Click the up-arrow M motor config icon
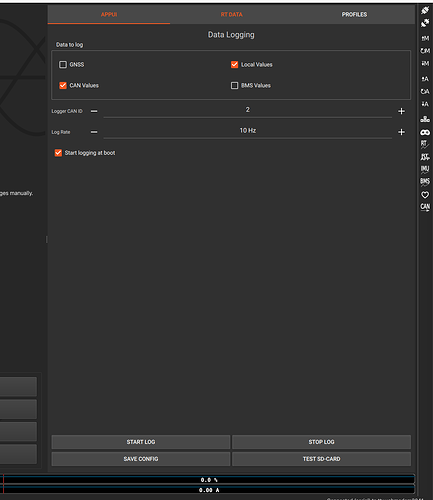 425,38
